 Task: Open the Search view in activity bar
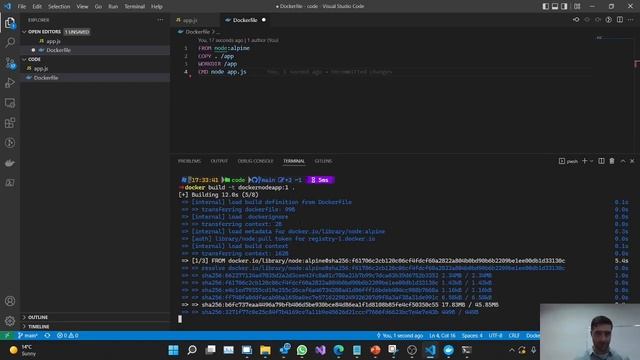pos(10,42)
